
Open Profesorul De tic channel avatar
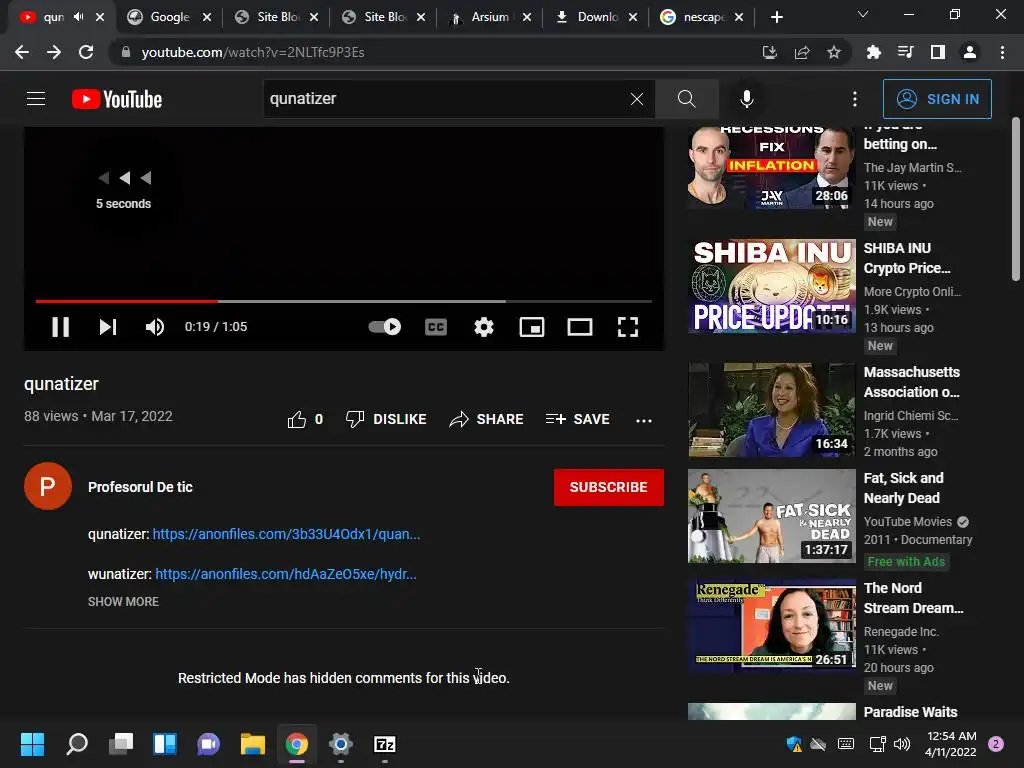tap(48, 486)
